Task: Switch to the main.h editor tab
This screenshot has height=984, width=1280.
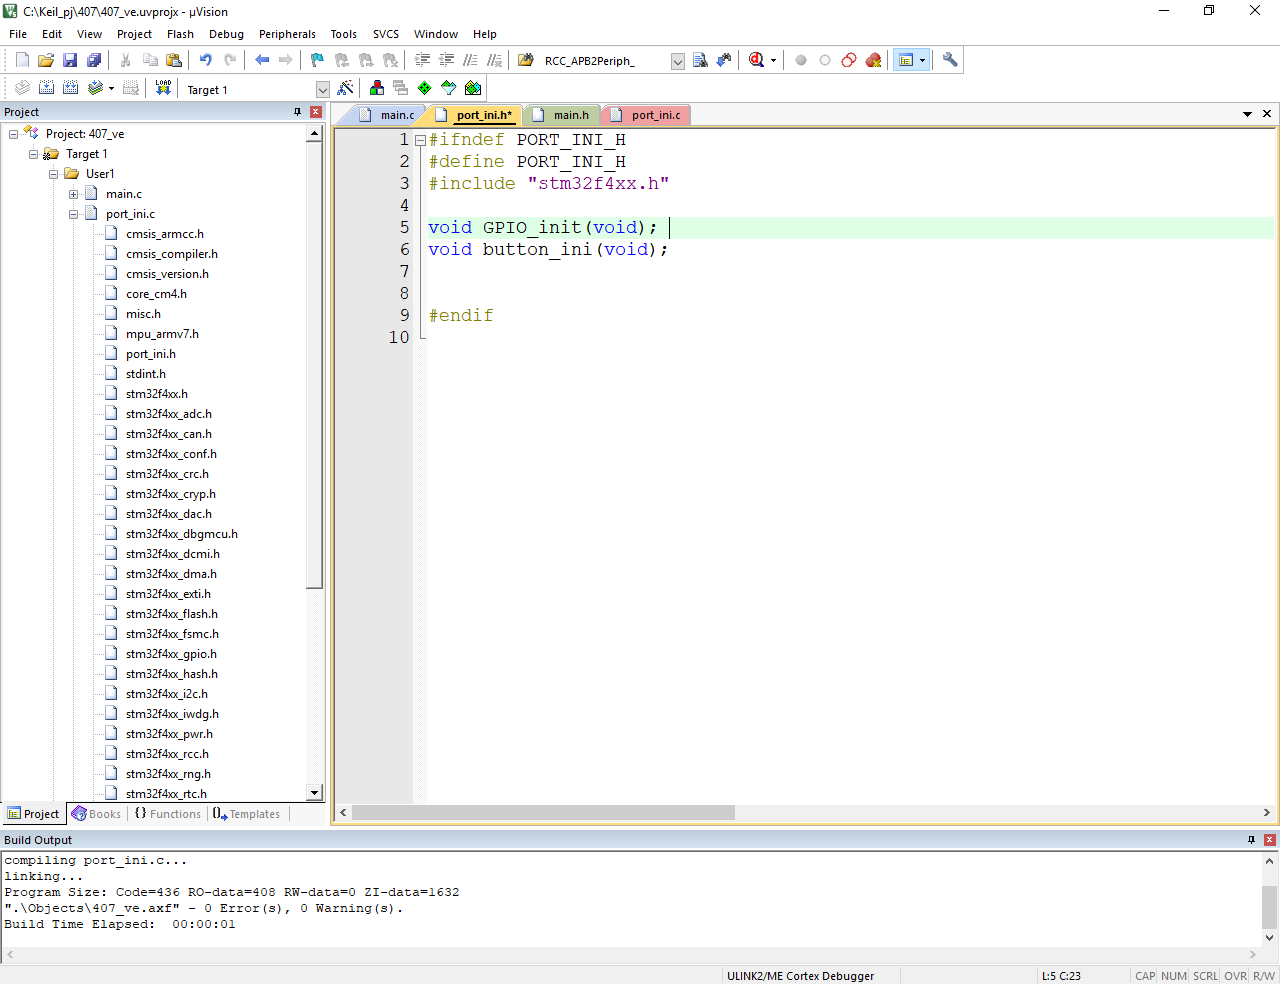Action: pyautogui.click(x=561, y=115)
